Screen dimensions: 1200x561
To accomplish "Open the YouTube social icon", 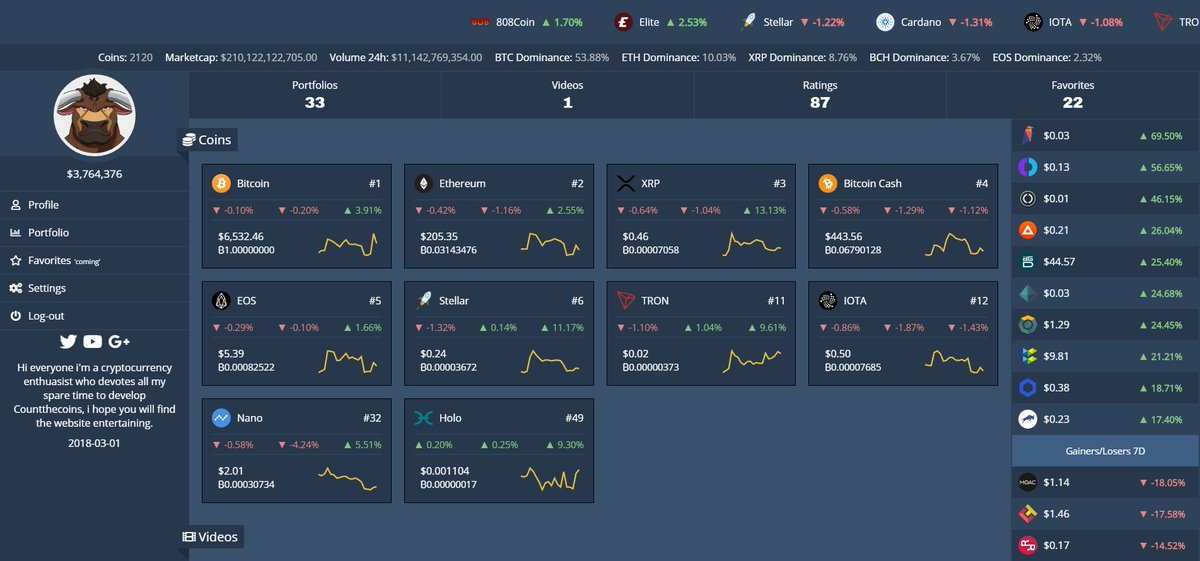I will (x=93, y=342).
